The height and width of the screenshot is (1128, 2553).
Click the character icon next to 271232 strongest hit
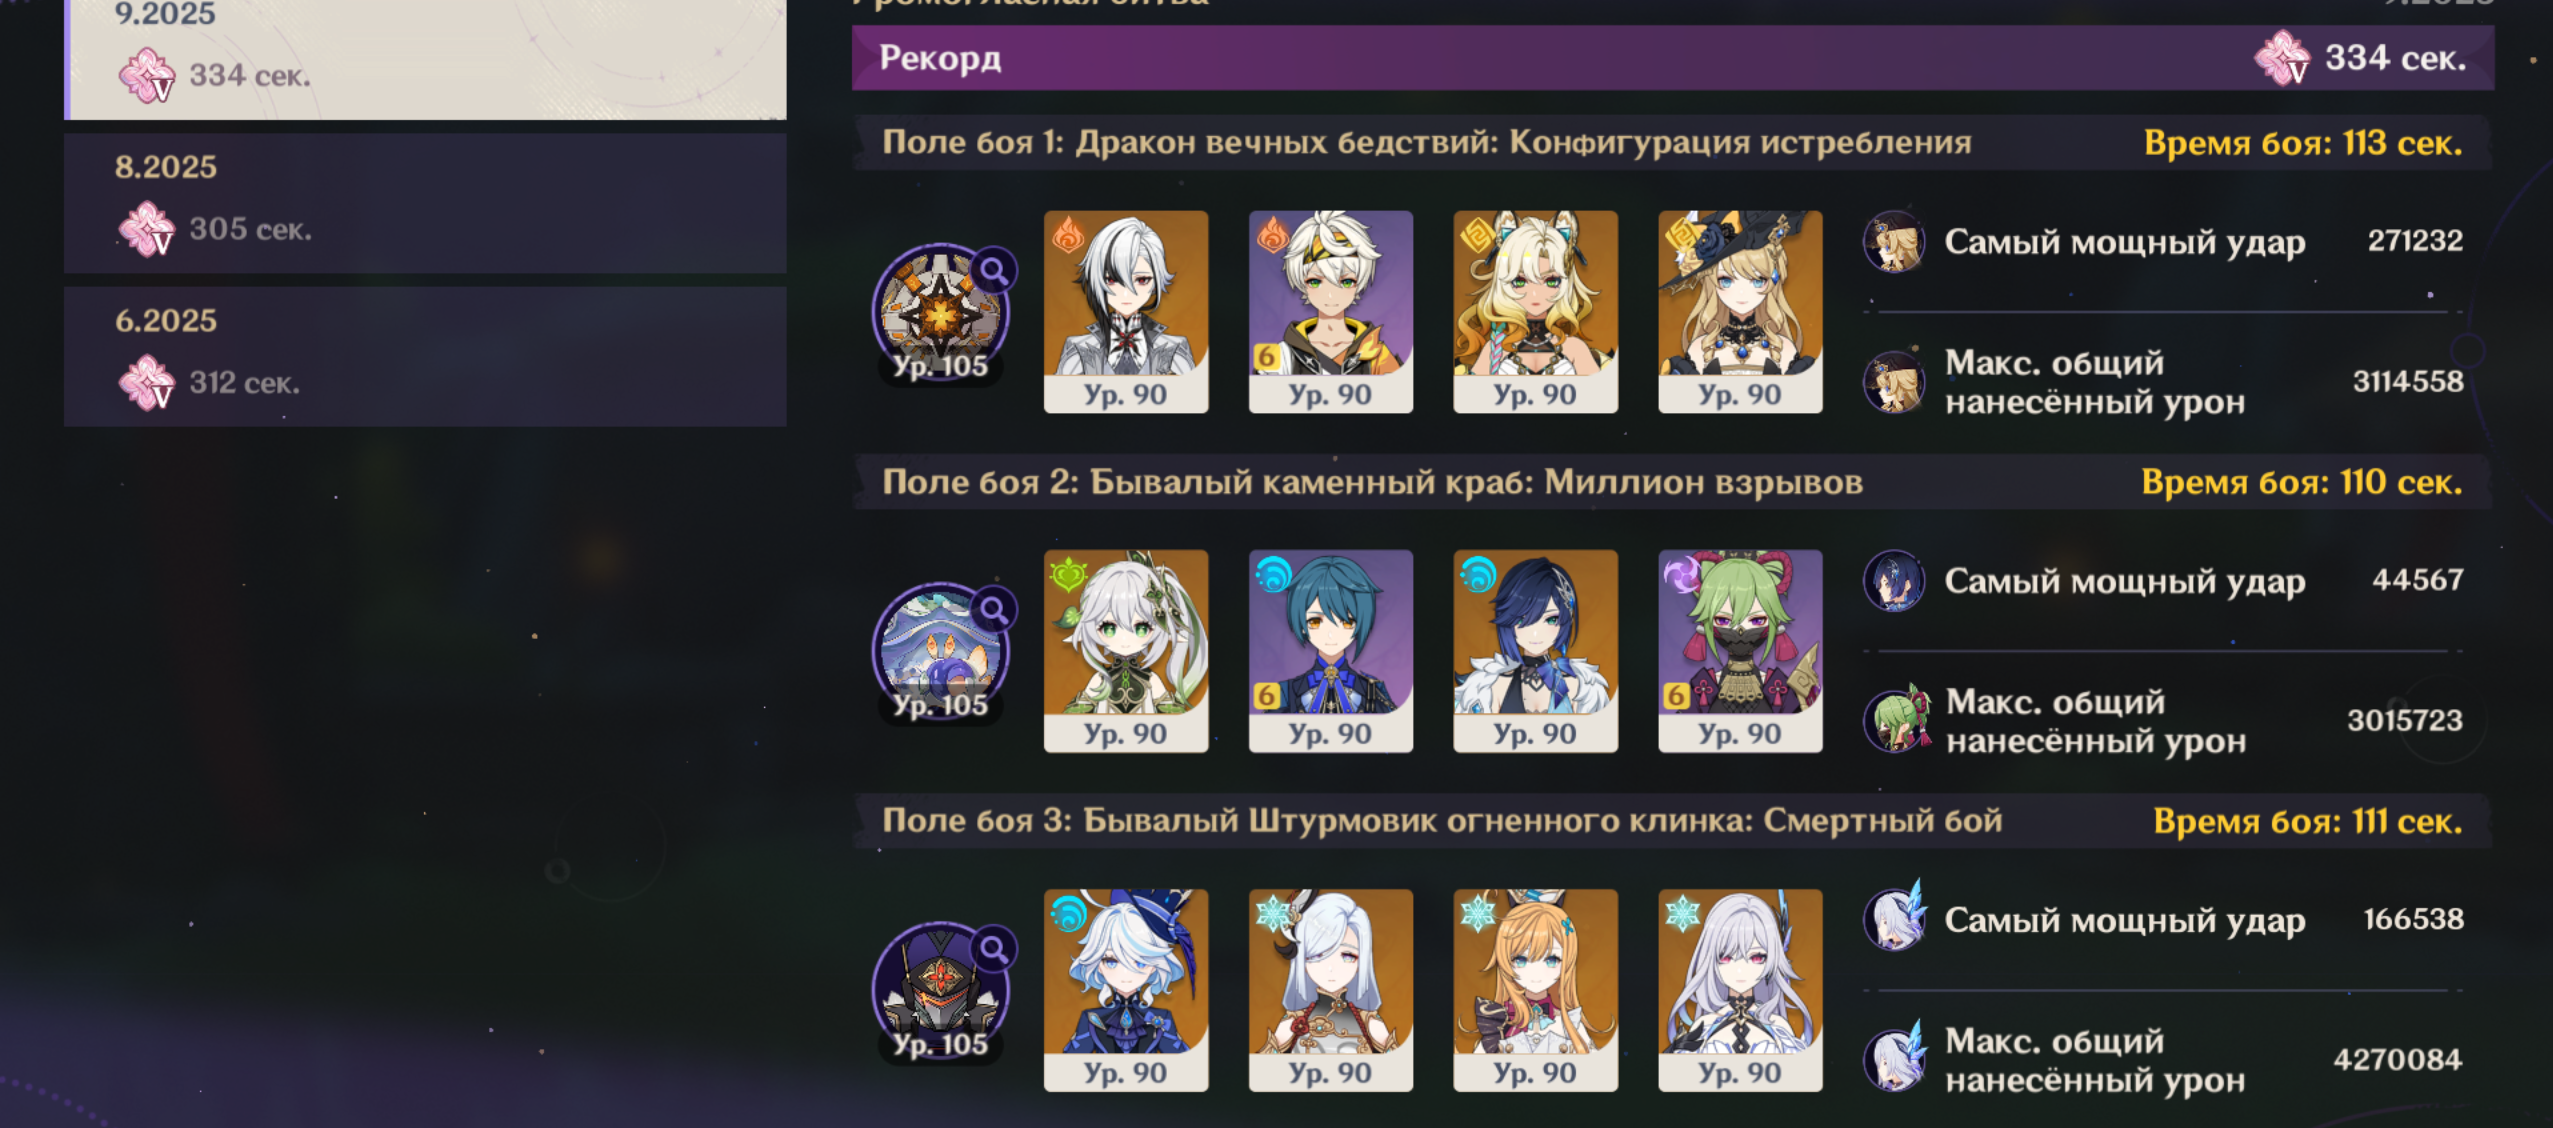pos(1894,241)
